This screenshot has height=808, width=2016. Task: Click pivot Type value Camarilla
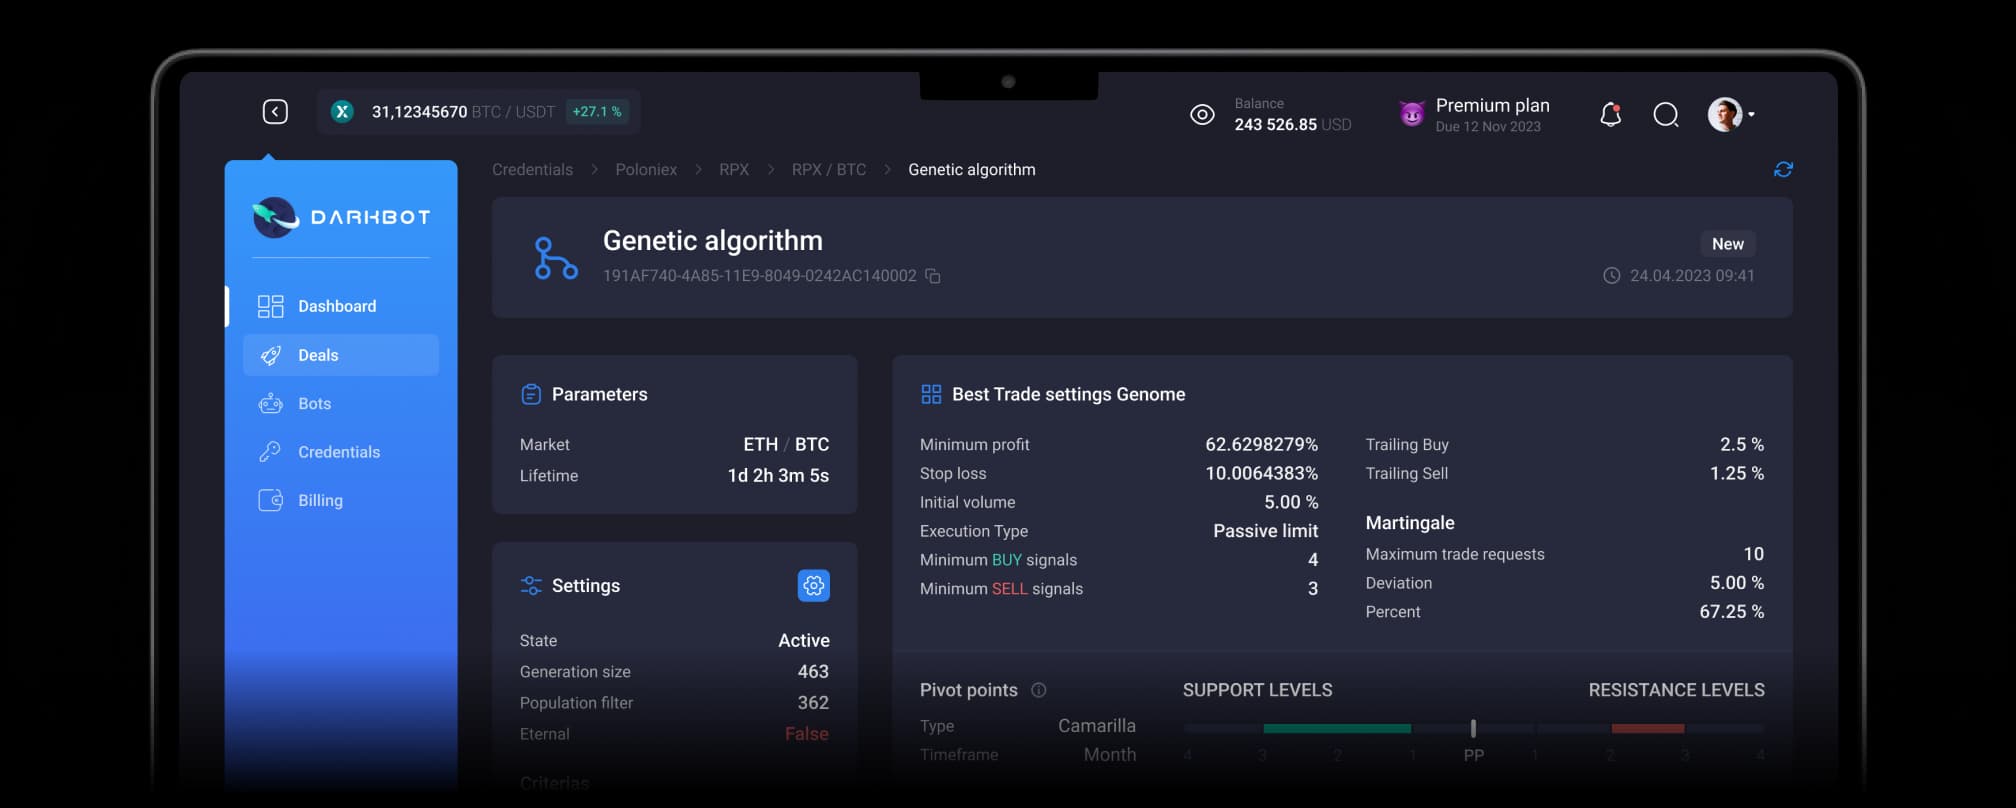click(1096, 726)
